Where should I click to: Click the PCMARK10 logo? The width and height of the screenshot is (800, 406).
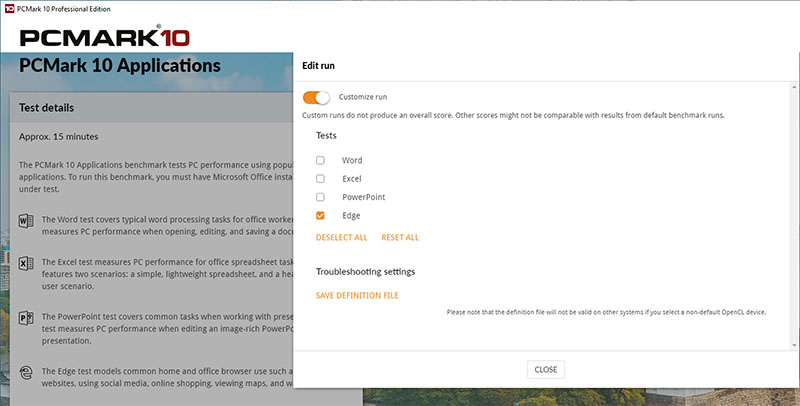tap(105, 36)
